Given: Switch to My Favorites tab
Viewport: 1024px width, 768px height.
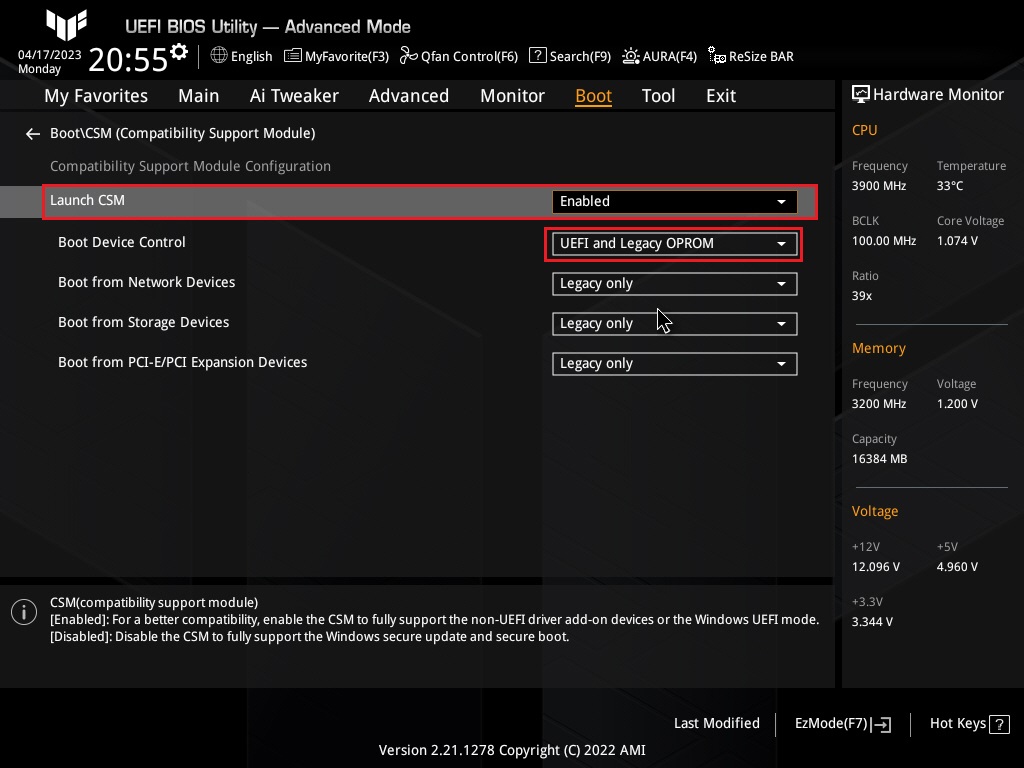Looking at the screenshot, I should 96,96.
